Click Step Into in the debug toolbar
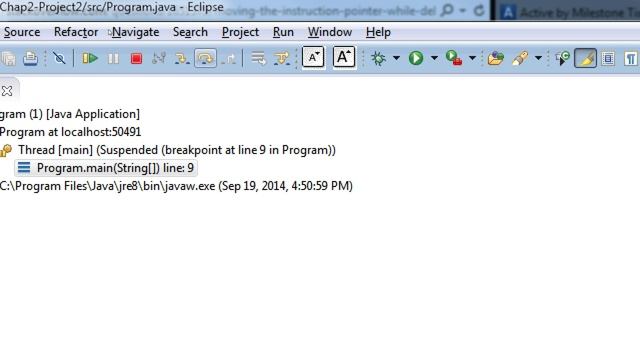This screenshot has width=640, height=360. (x=182, y=59)
